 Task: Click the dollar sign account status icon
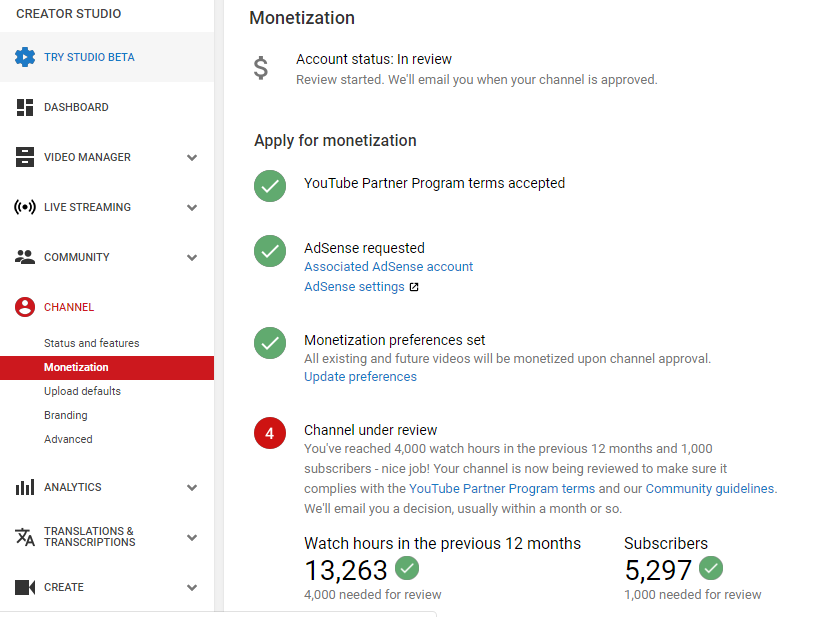[x=261, y=69]
